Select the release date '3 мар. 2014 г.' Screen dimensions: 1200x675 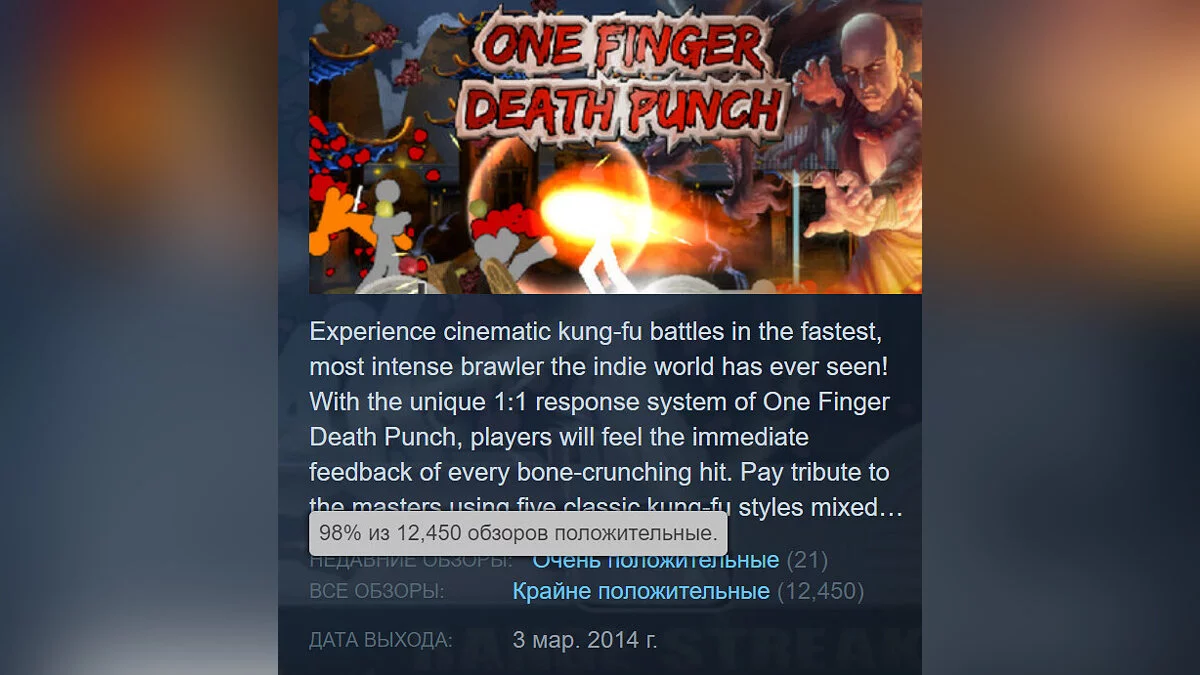tap(585, 640)
